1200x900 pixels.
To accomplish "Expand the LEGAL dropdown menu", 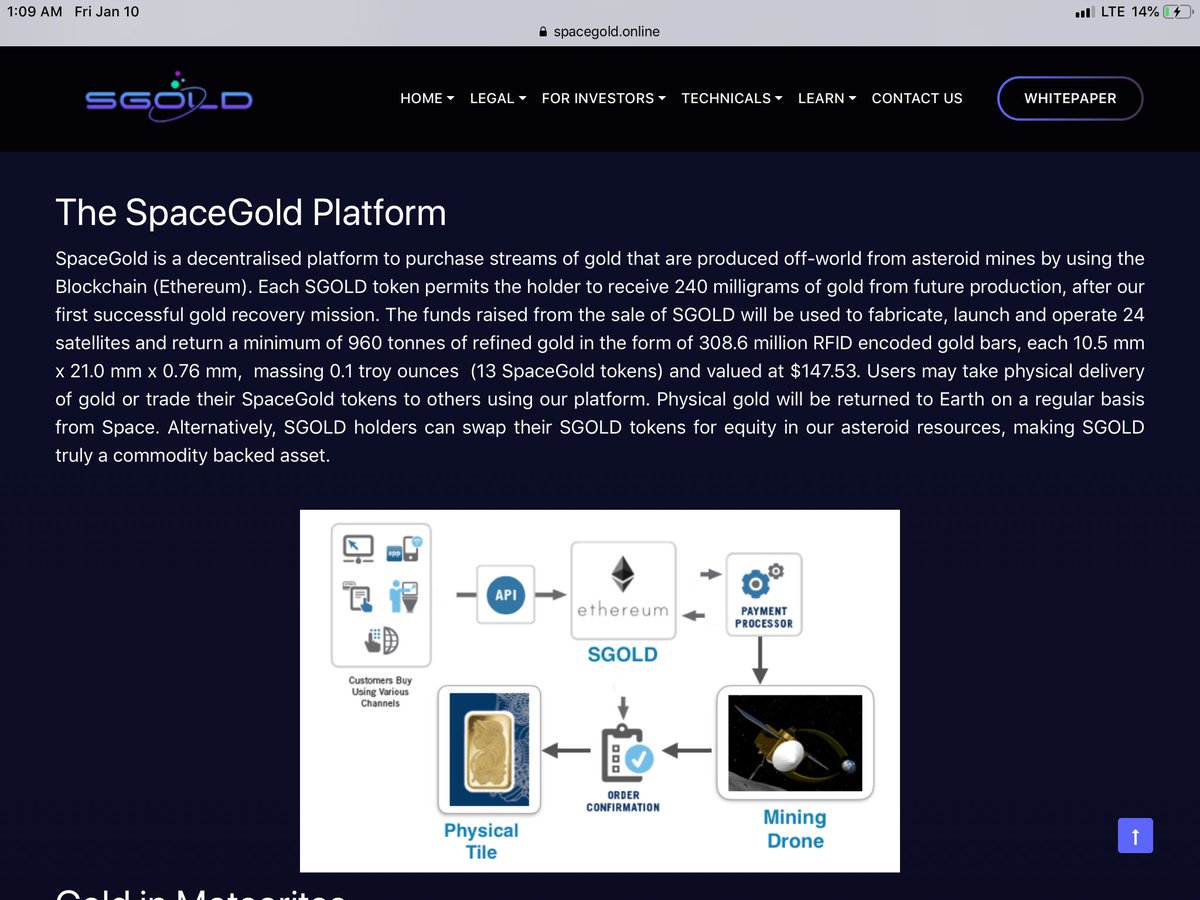I will (x=498, y=98).
